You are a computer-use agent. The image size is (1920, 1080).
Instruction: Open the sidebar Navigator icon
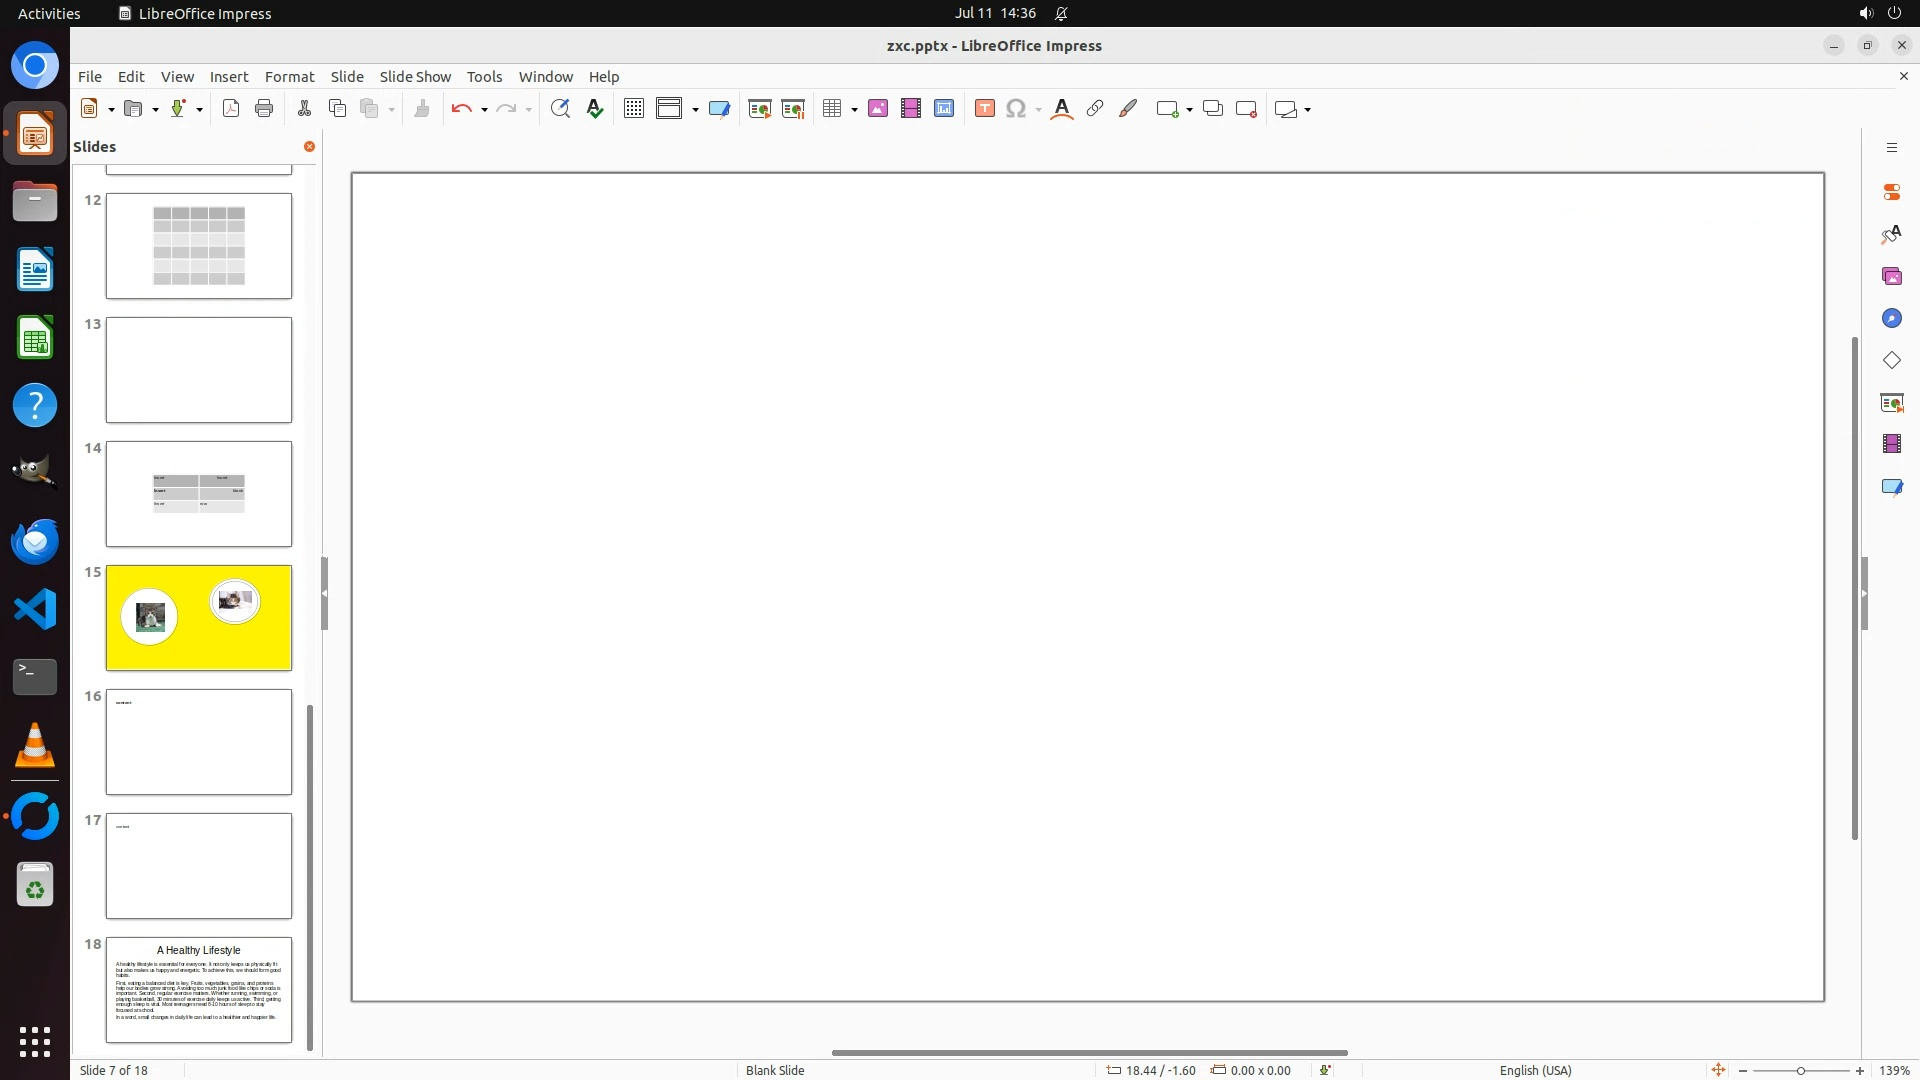pos(1891,318)
